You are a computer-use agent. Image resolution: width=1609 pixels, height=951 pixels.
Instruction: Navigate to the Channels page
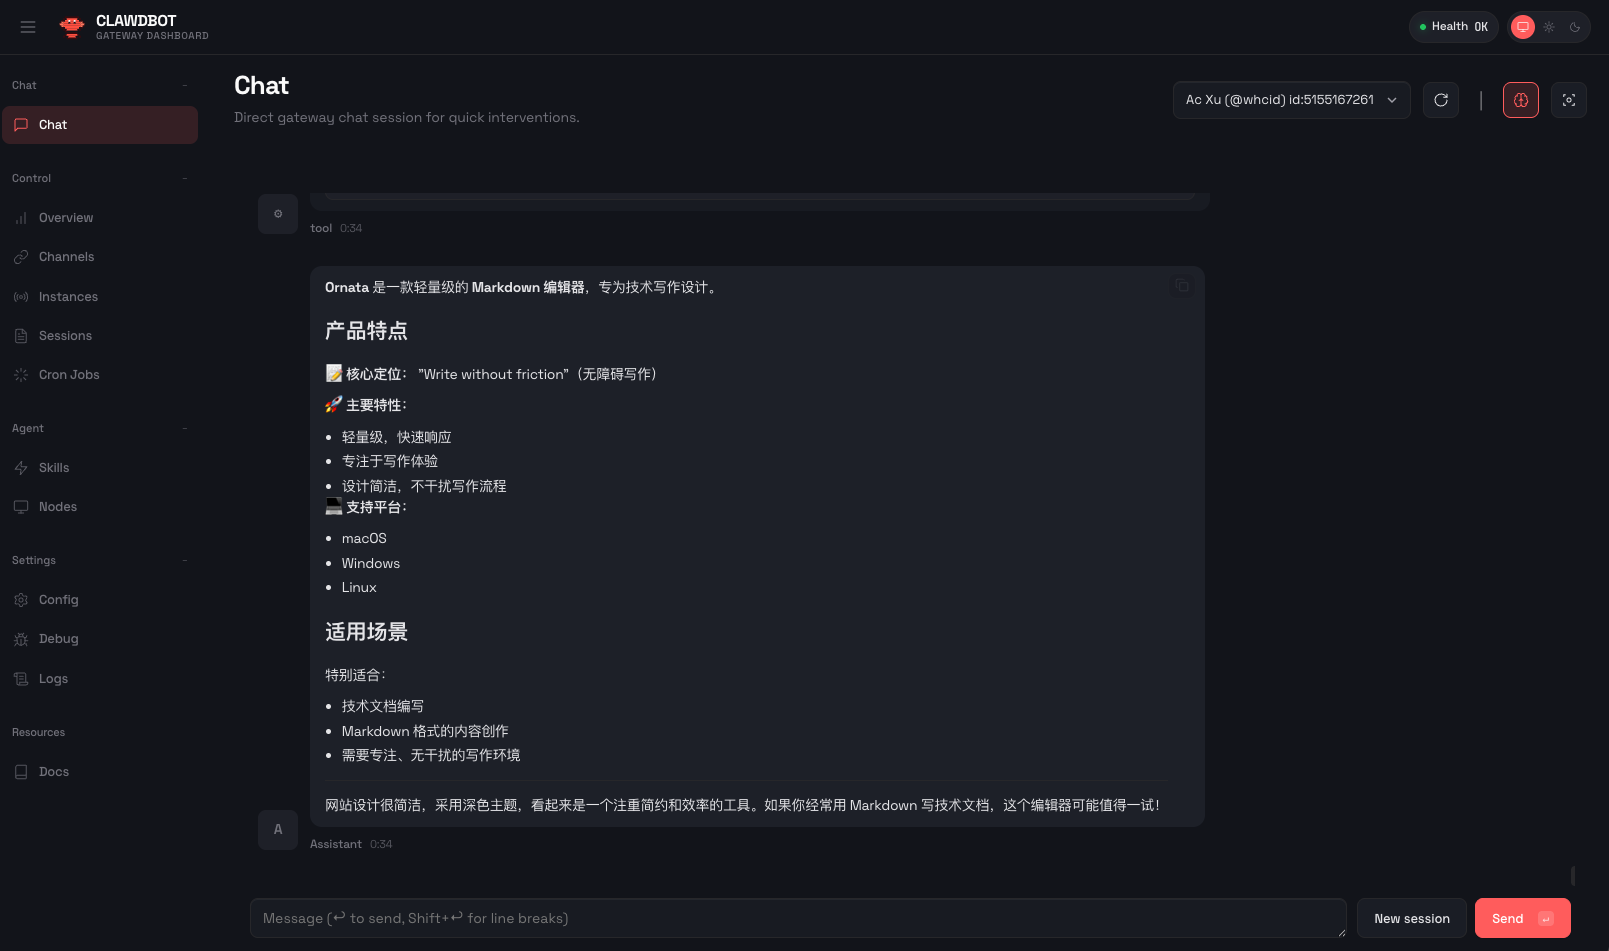click(66, 257)
